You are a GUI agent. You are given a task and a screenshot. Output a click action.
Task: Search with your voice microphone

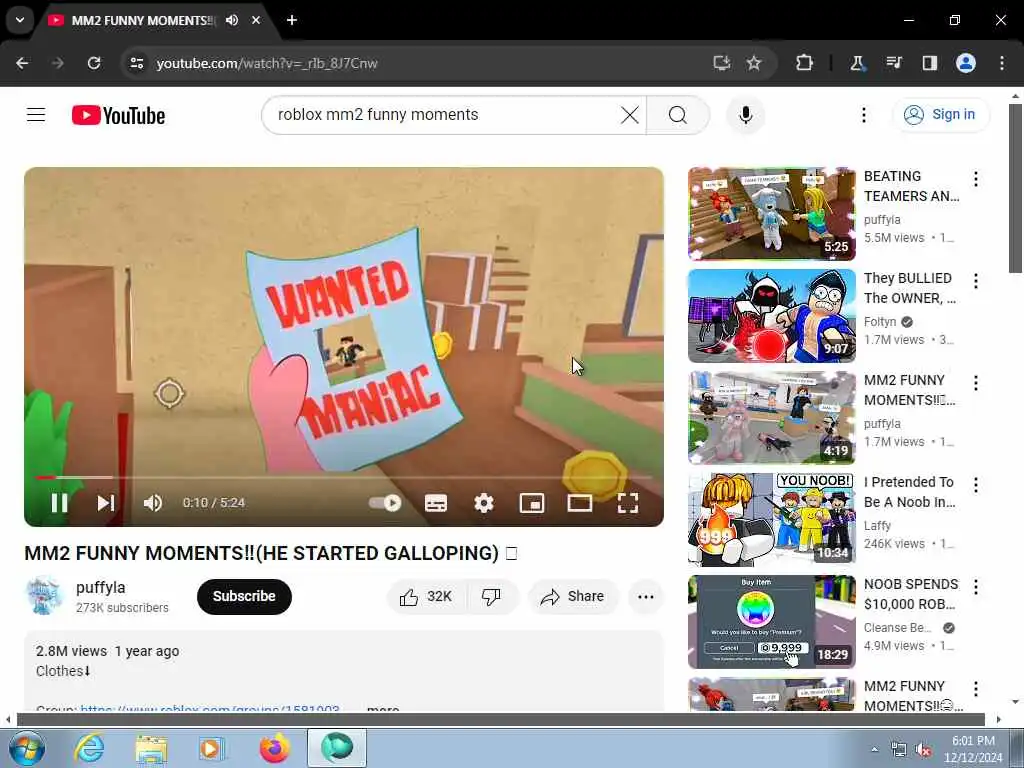[x=746, y=115]
